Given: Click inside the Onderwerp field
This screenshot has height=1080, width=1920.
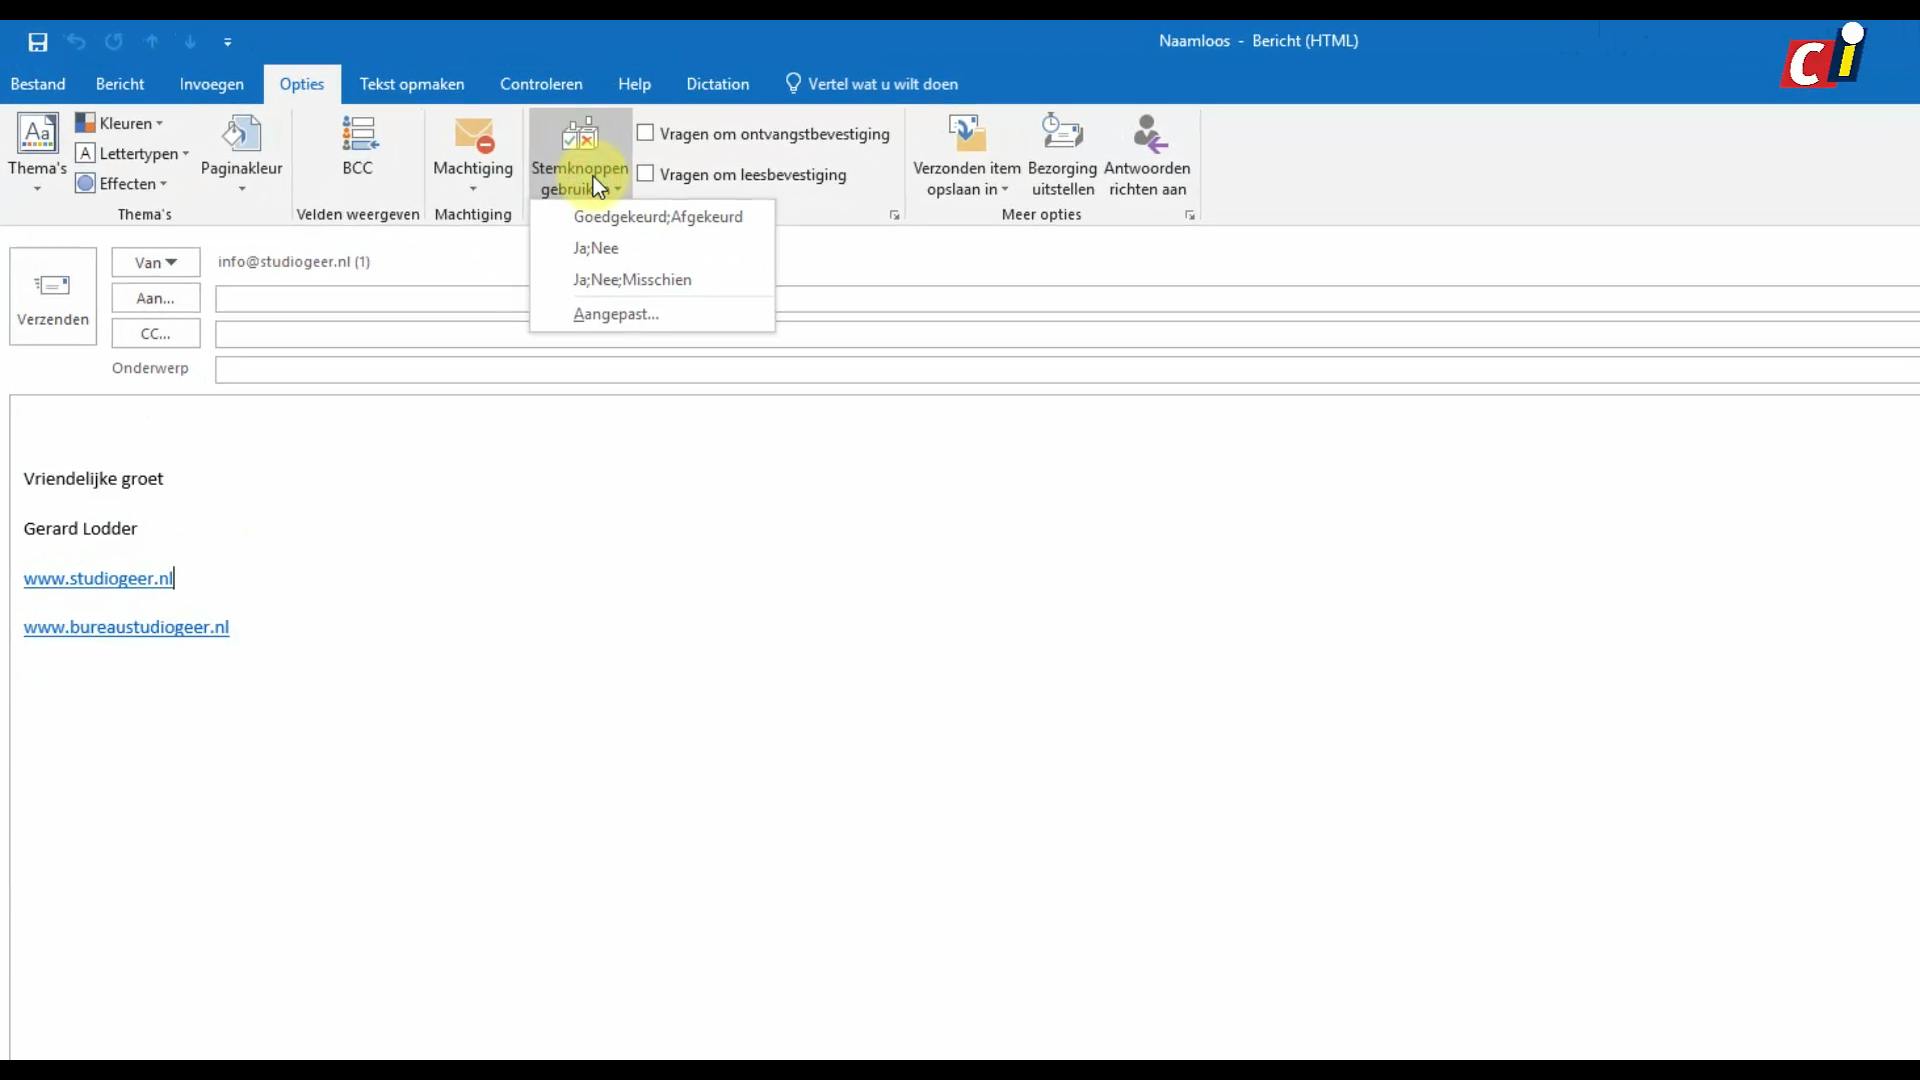Looking at the screenshot, I should pos(700,369).
